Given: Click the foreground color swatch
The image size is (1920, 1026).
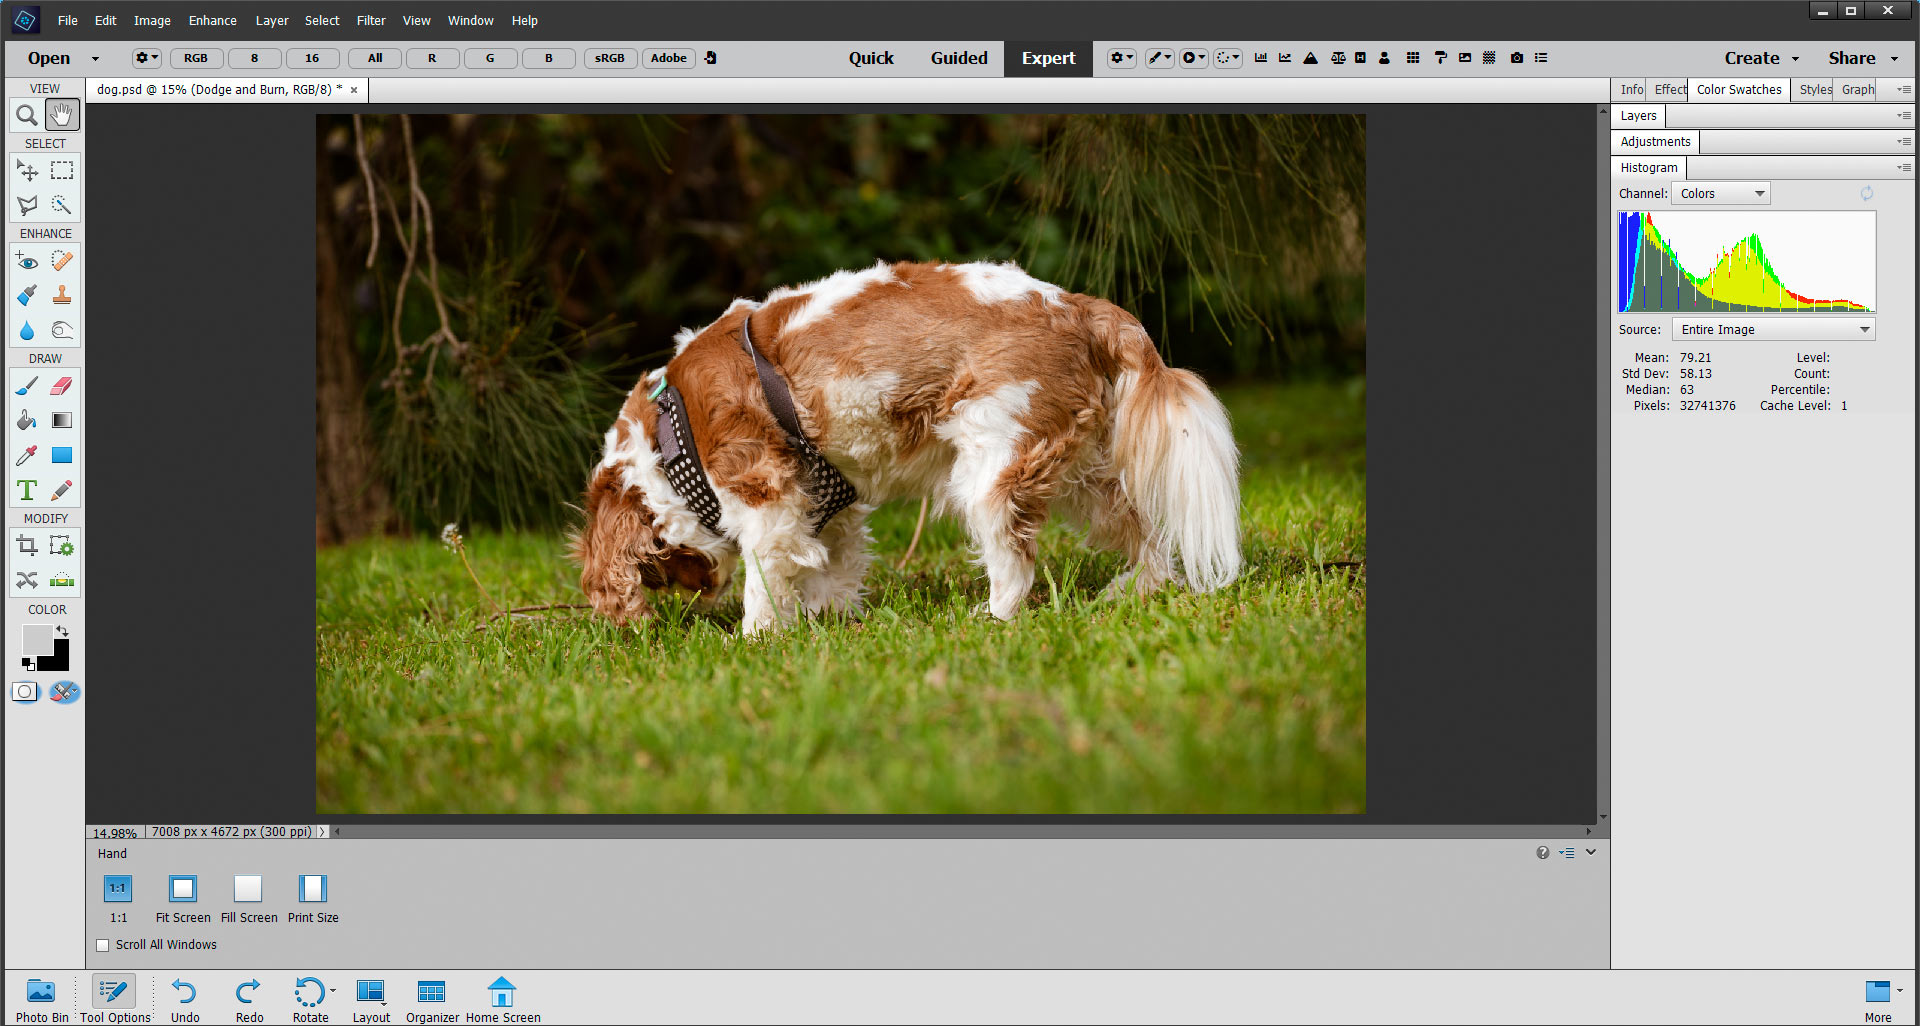Looking at the screenshot, I should [36, 640].
